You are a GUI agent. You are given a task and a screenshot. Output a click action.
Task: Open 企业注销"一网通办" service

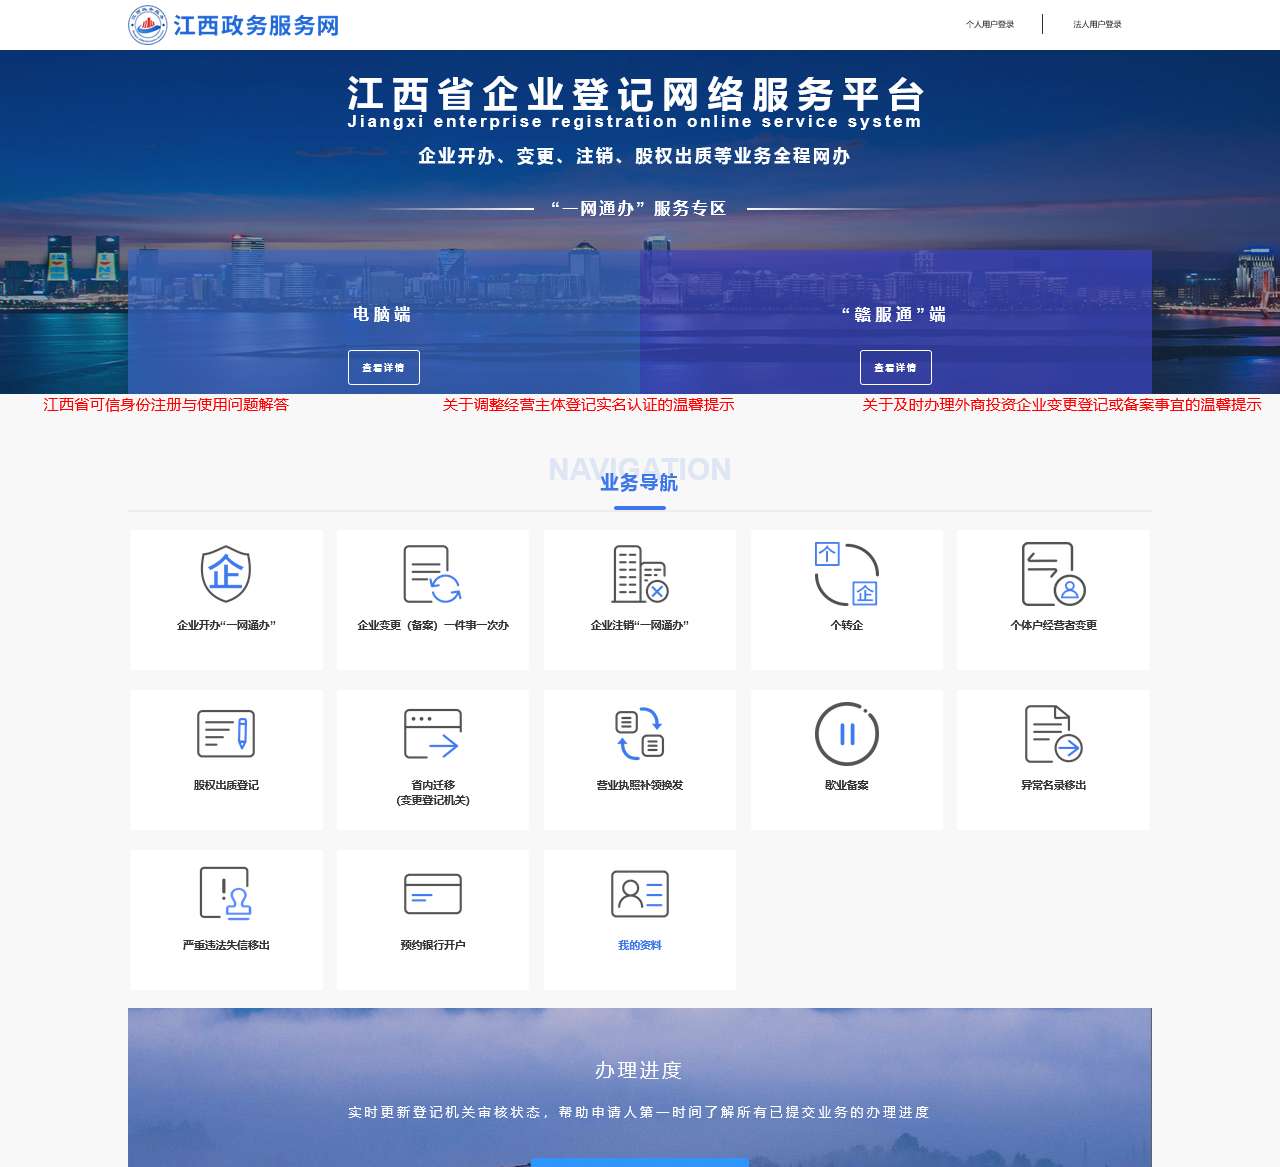click(639, 598)
